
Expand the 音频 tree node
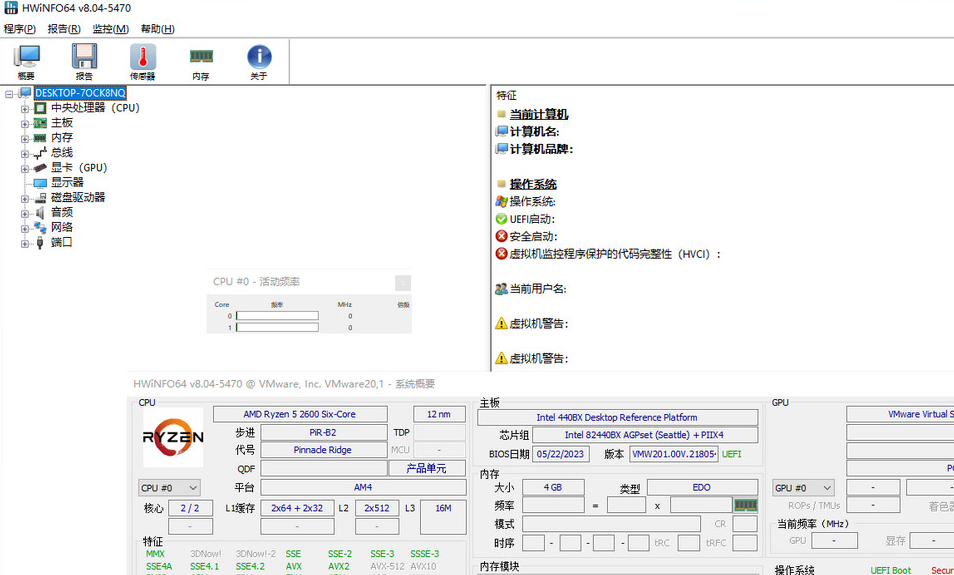click(x=25, y=214)
